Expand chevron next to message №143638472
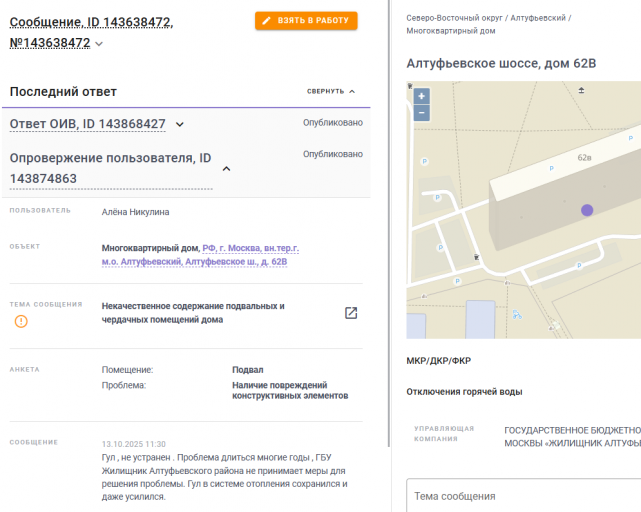Viewport: 641px width, 512px height. point(99,44)
